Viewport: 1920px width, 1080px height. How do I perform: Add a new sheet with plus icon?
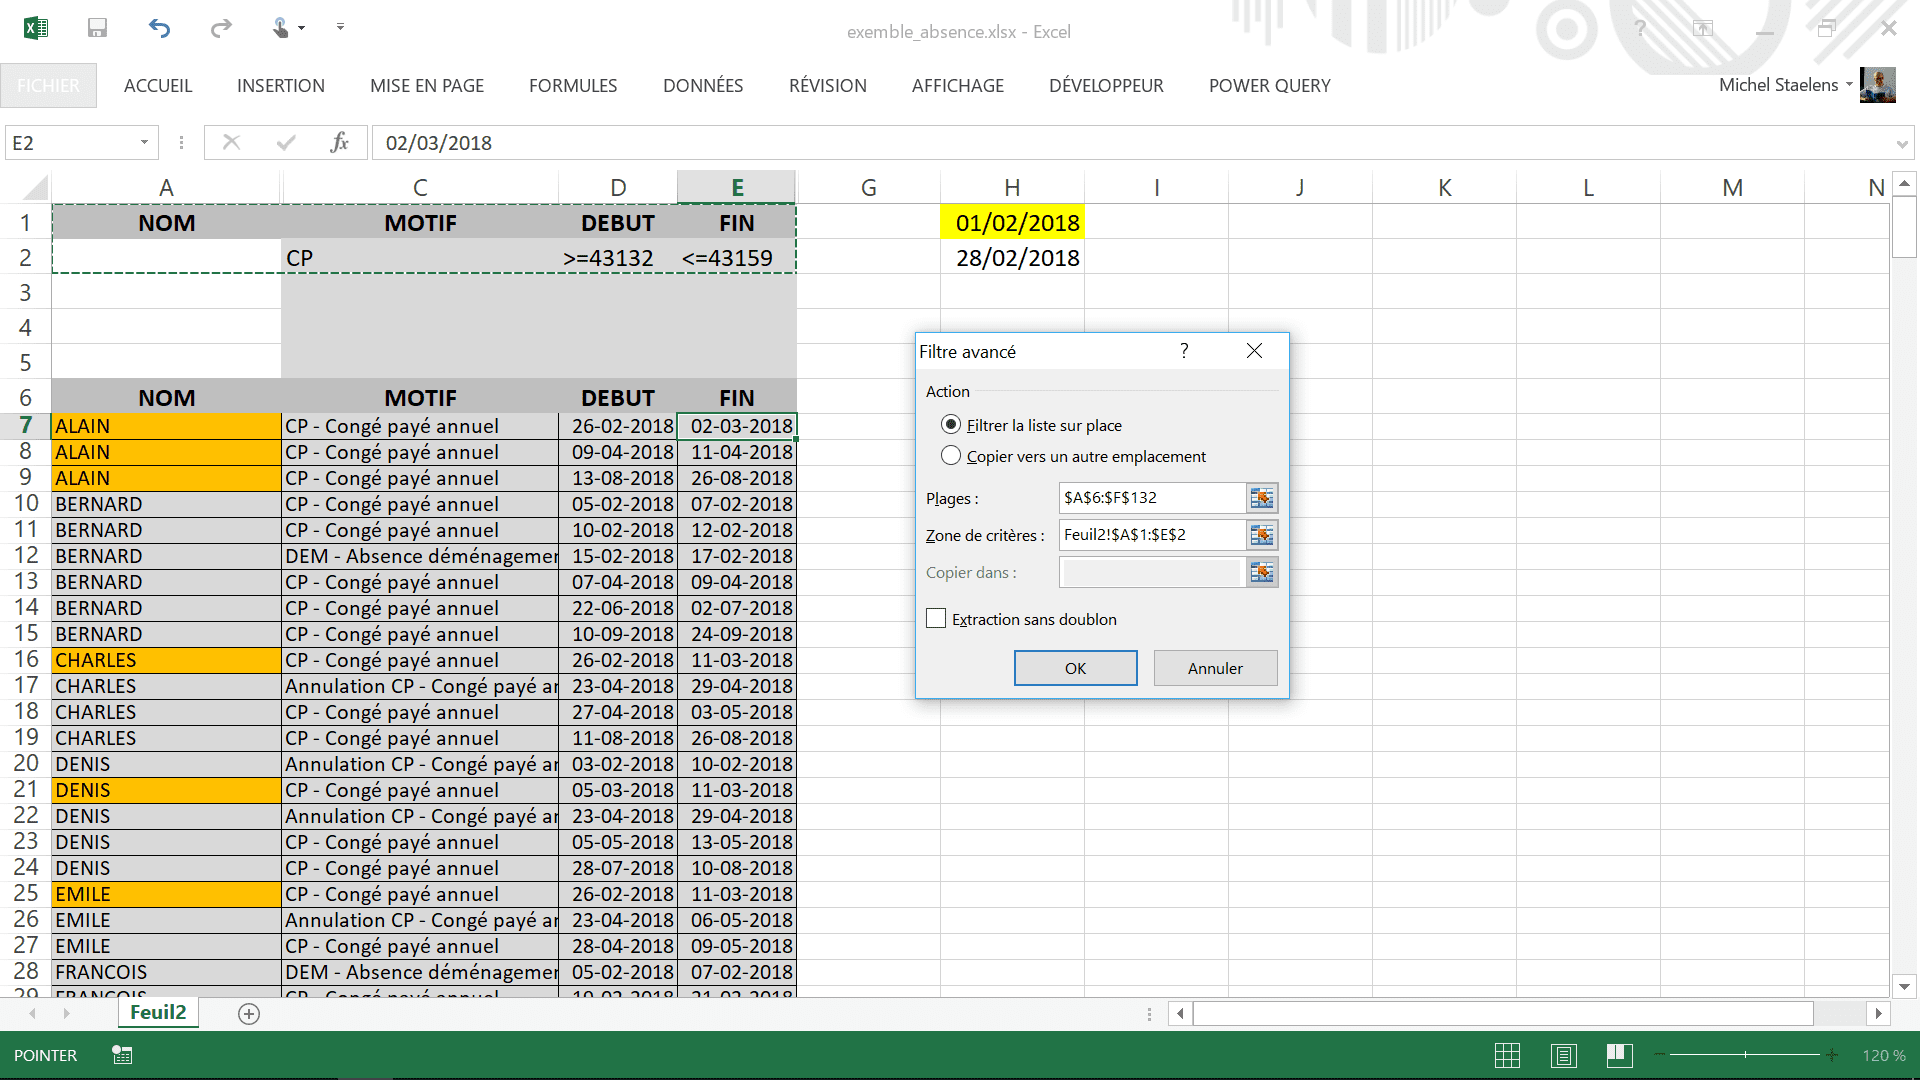point(249,1014)
